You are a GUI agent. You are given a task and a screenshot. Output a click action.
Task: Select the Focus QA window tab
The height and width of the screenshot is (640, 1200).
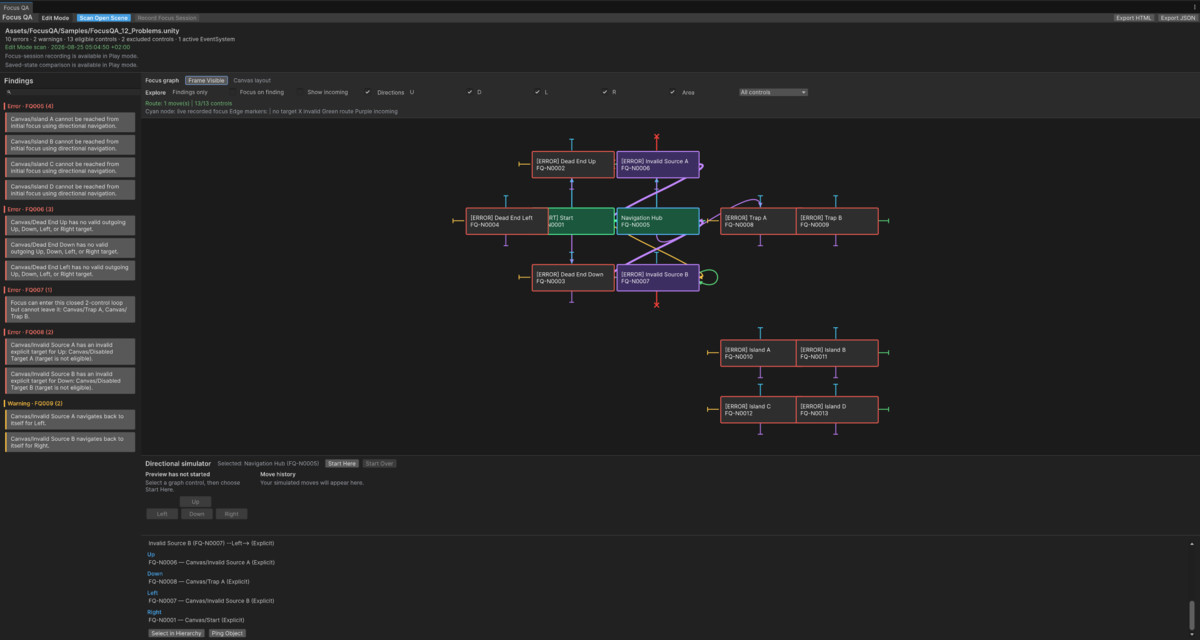coord(17,7)
